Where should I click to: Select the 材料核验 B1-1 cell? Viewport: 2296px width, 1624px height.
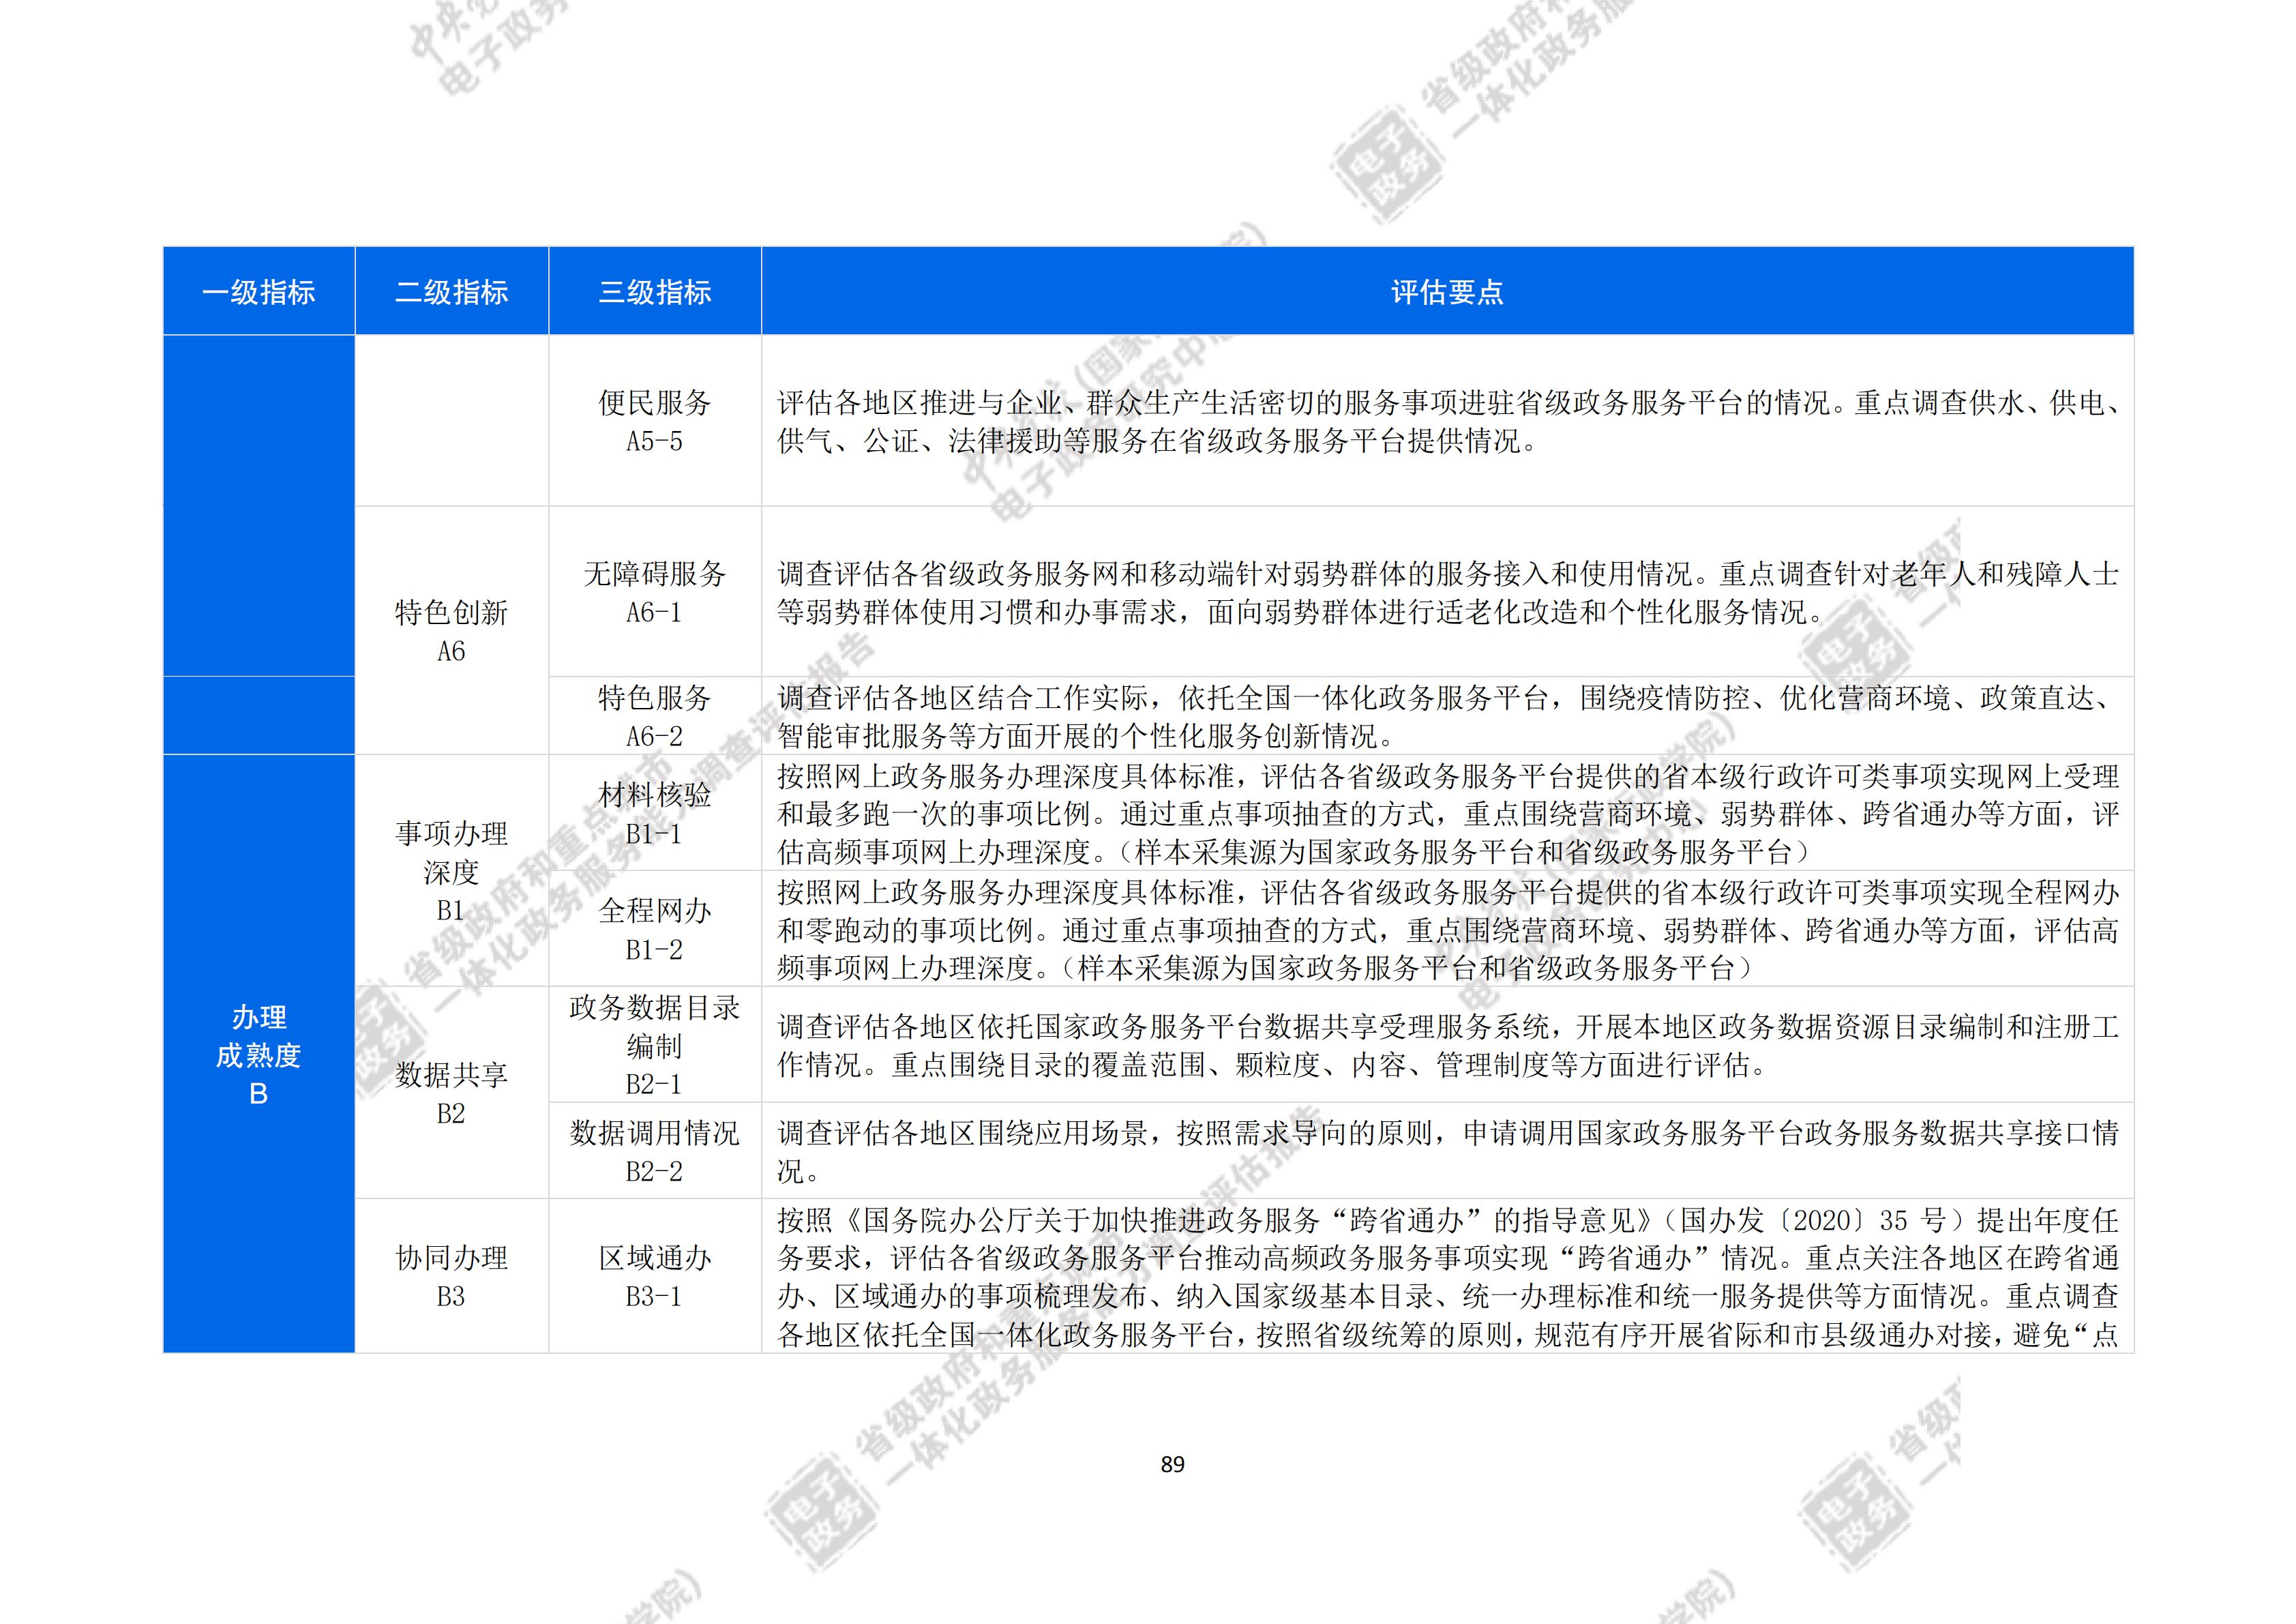(654, 813)
